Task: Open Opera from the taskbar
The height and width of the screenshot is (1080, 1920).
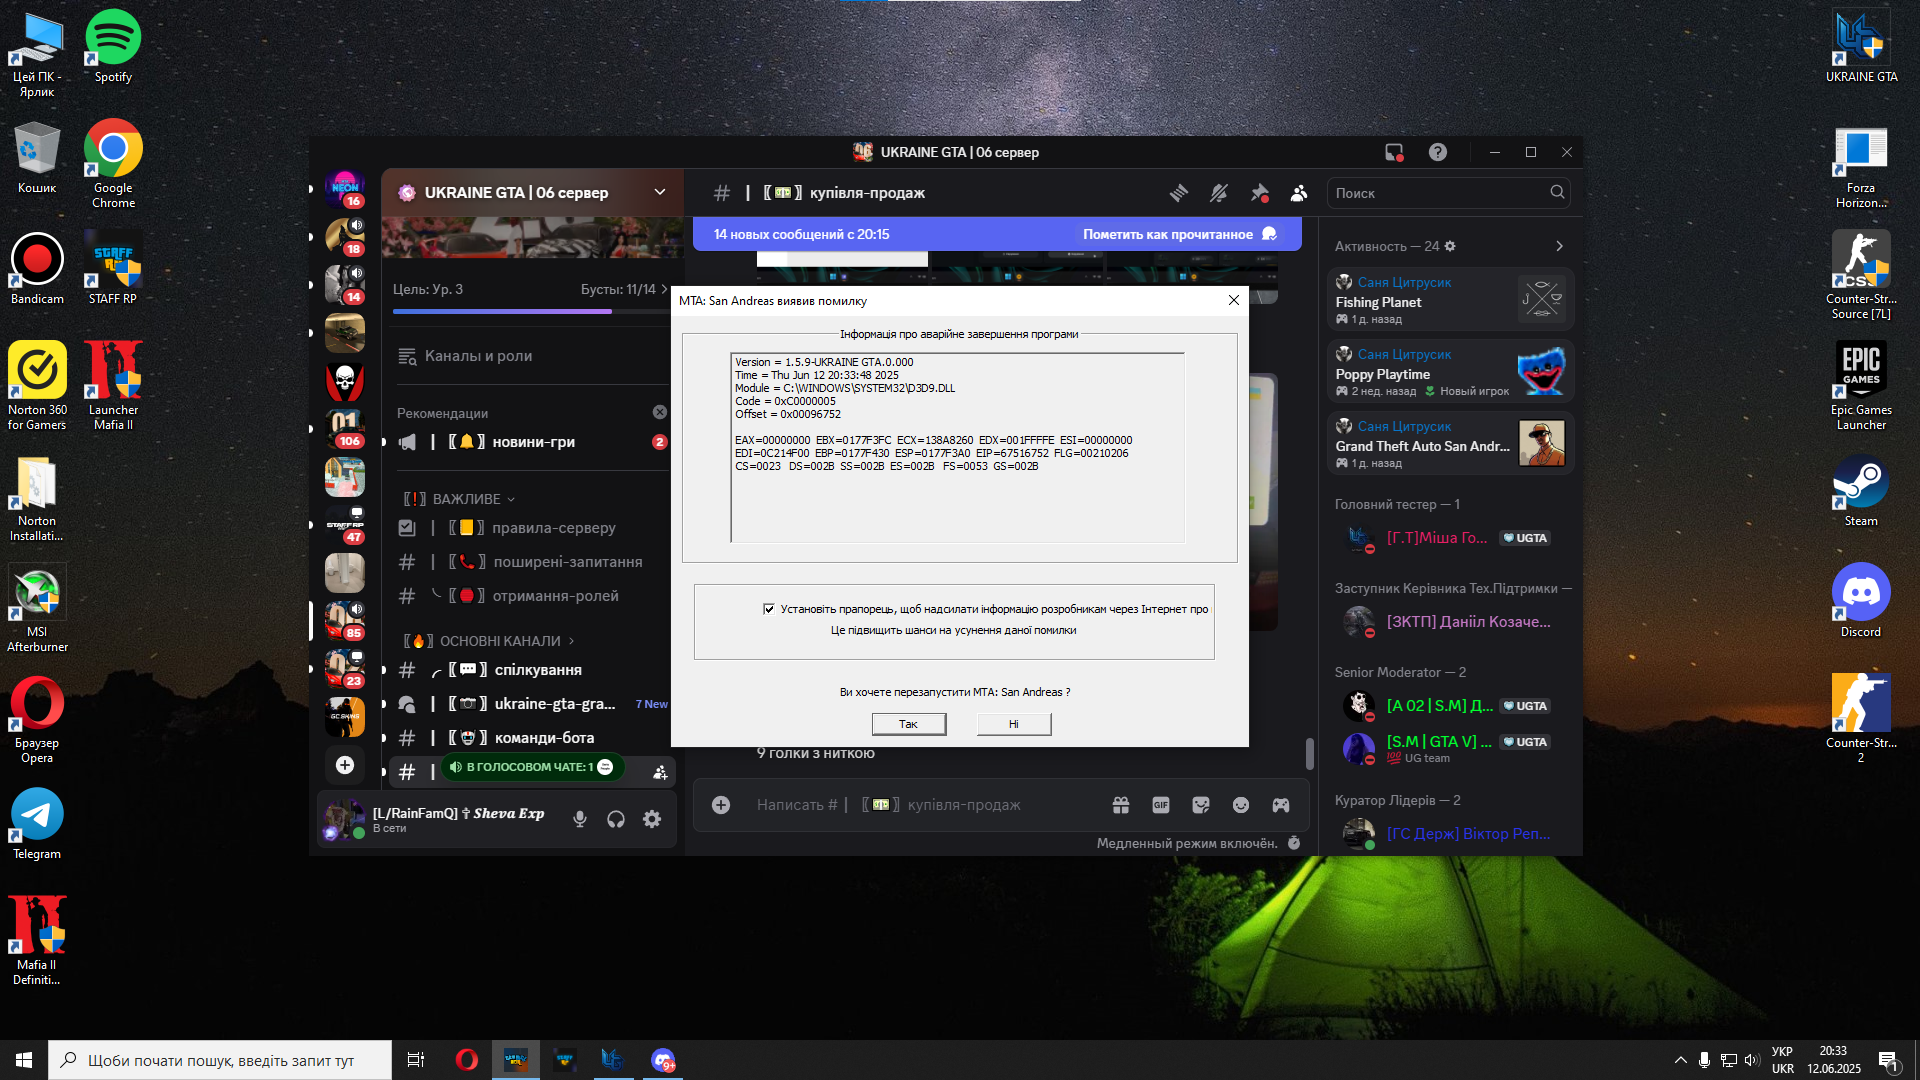Action: [x=467, y=1060]
